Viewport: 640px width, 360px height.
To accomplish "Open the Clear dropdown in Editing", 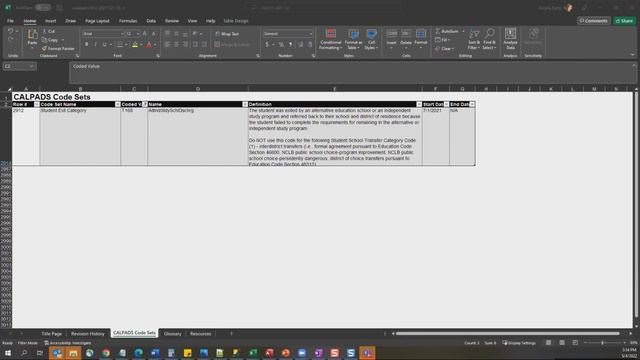I will (444, 49).
